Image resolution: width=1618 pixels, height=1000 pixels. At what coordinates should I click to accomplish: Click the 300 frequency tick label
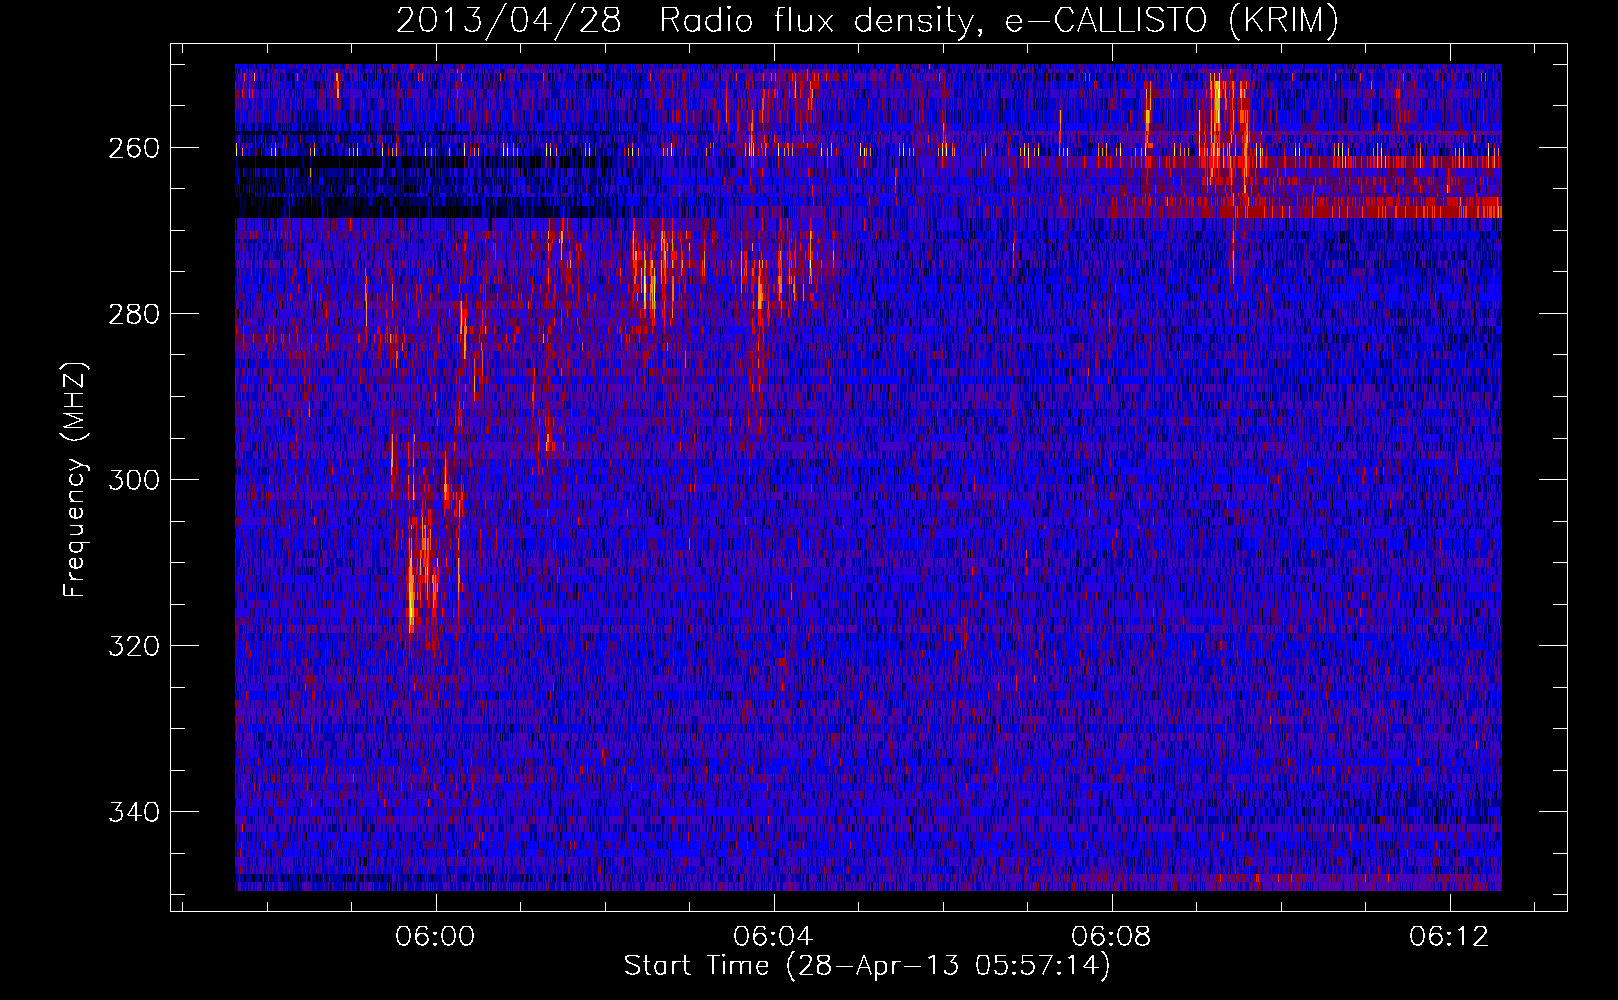(x=133, y=480)
